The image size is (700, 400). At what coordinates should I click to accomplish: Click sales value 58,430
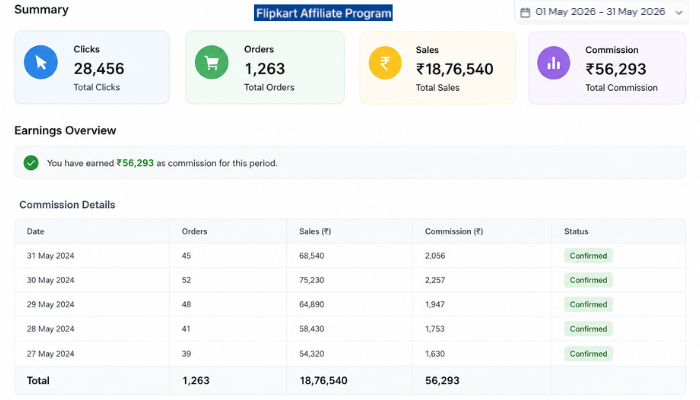click(312, 329)
